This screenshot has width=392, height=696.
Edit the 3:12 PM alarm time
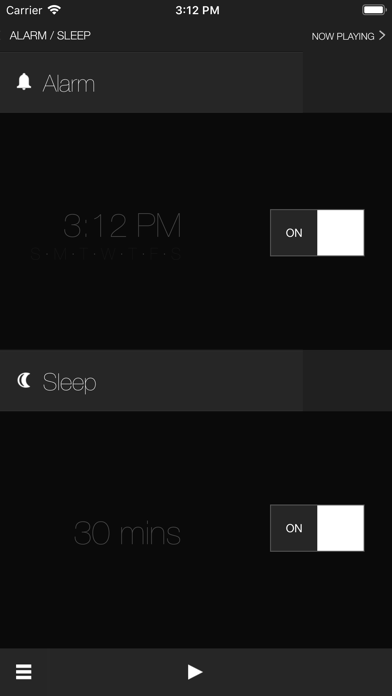point(122,226)
